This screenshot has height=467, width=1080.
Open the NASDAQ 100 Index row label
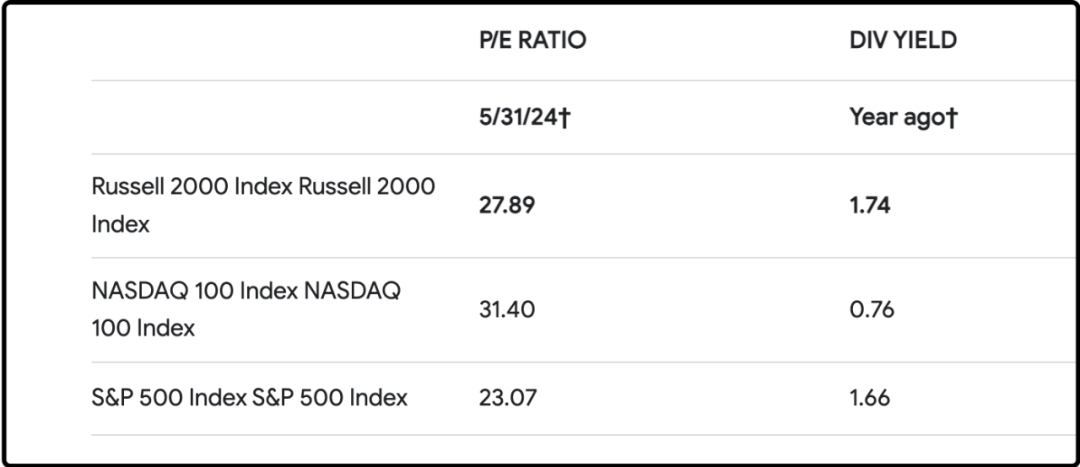[245, 309]
